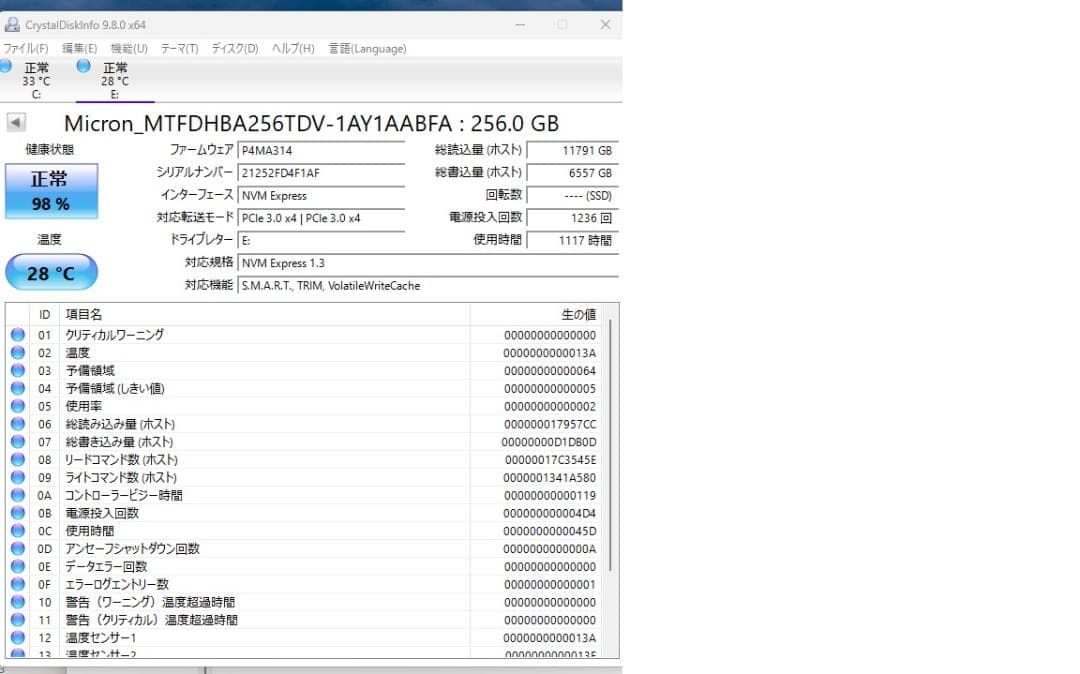Viewport: 1080px width, 674px height.
Task: Open the 言語(Language) menu
Action: click(367, 48)
